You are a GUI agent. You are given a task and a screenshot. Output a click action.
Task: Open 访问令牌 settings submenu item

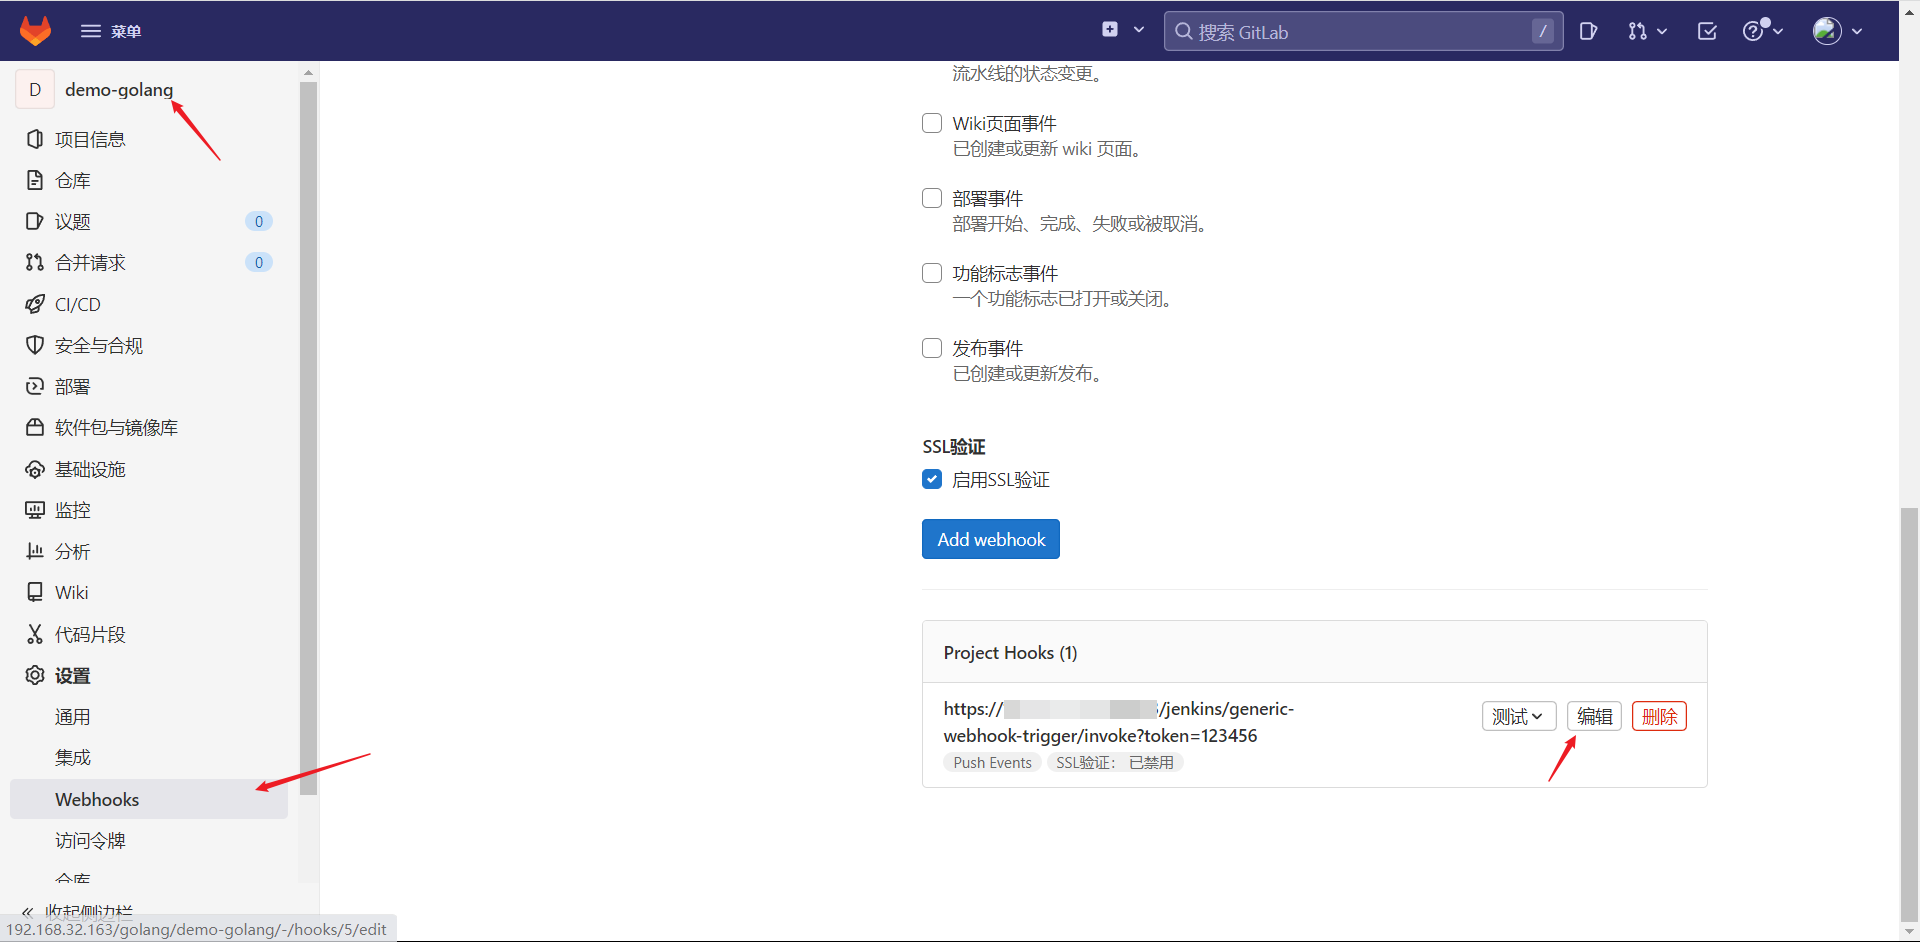tap(90, 840)
